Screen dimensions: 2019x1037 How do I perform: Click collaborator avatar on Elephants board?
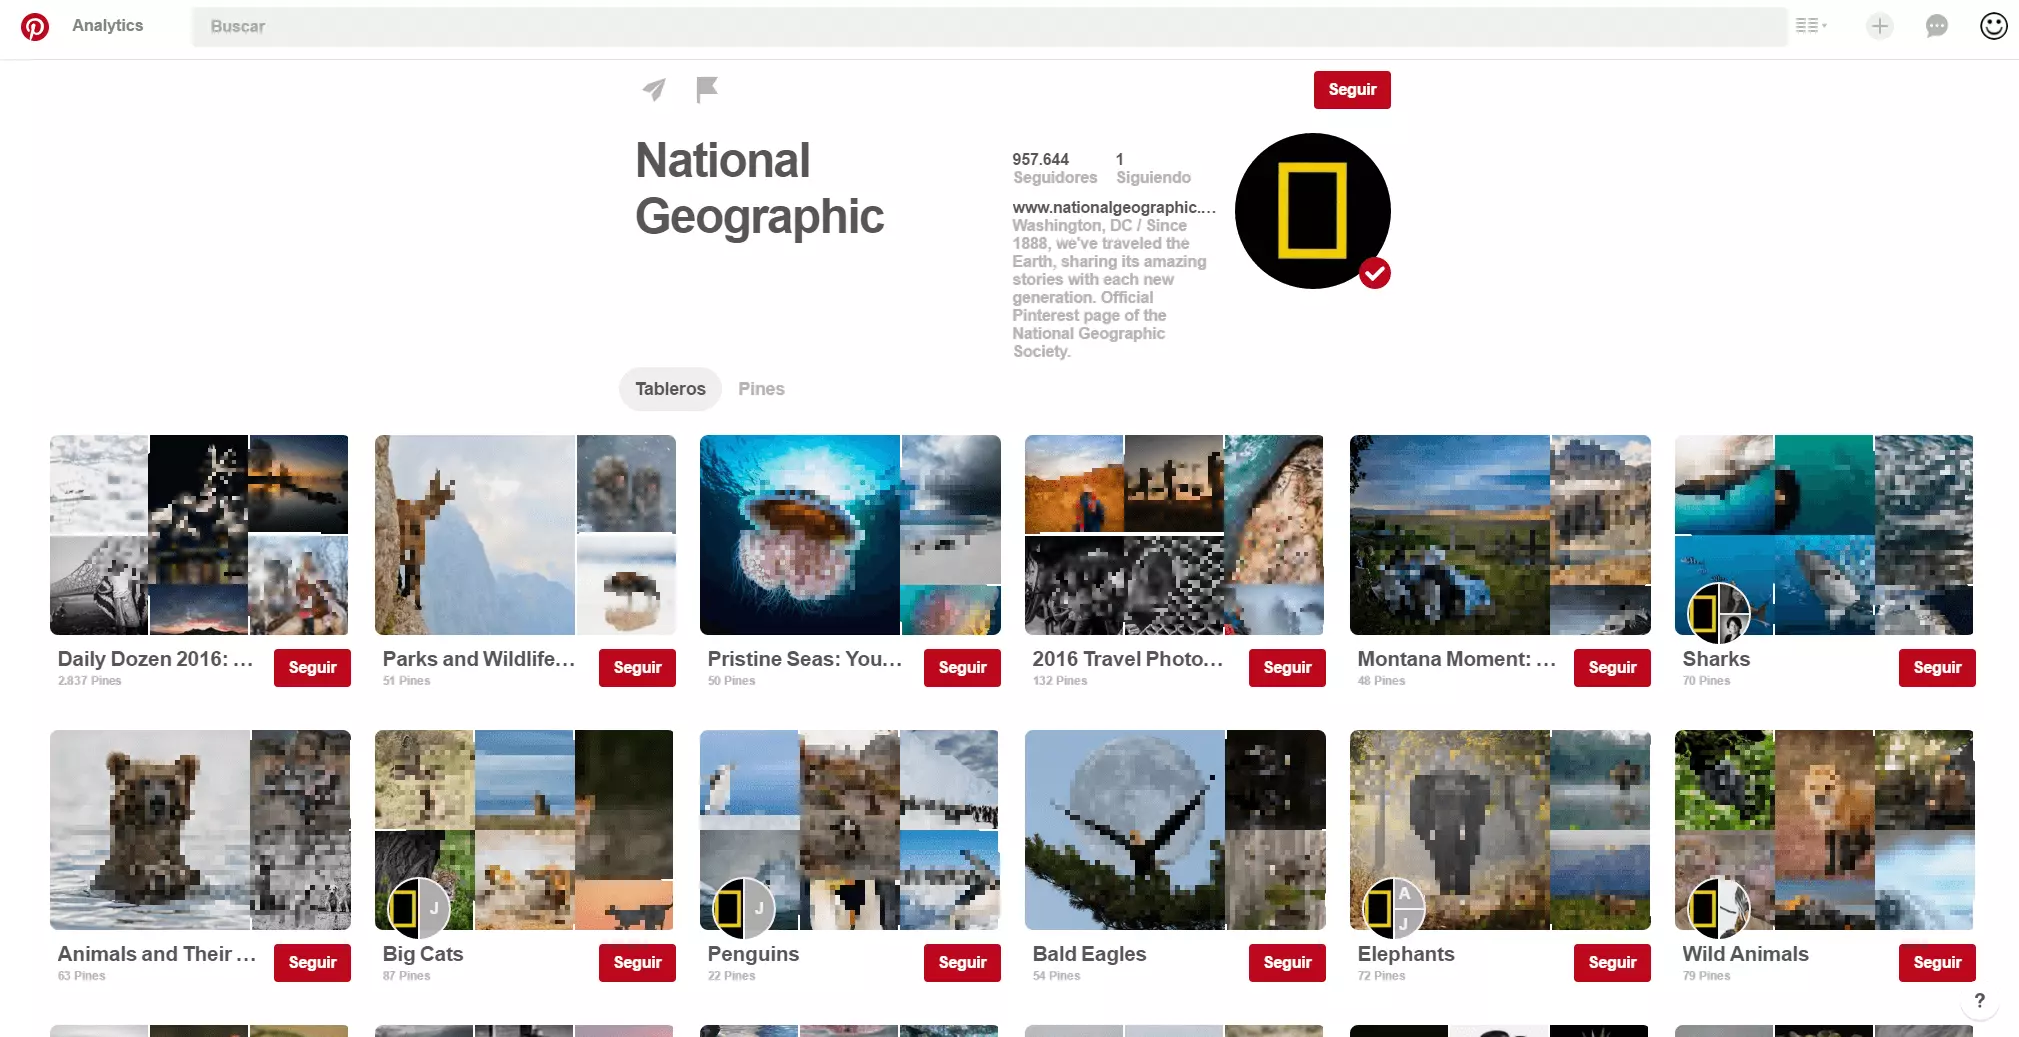pyautogui.click(x=1394, y=908)
